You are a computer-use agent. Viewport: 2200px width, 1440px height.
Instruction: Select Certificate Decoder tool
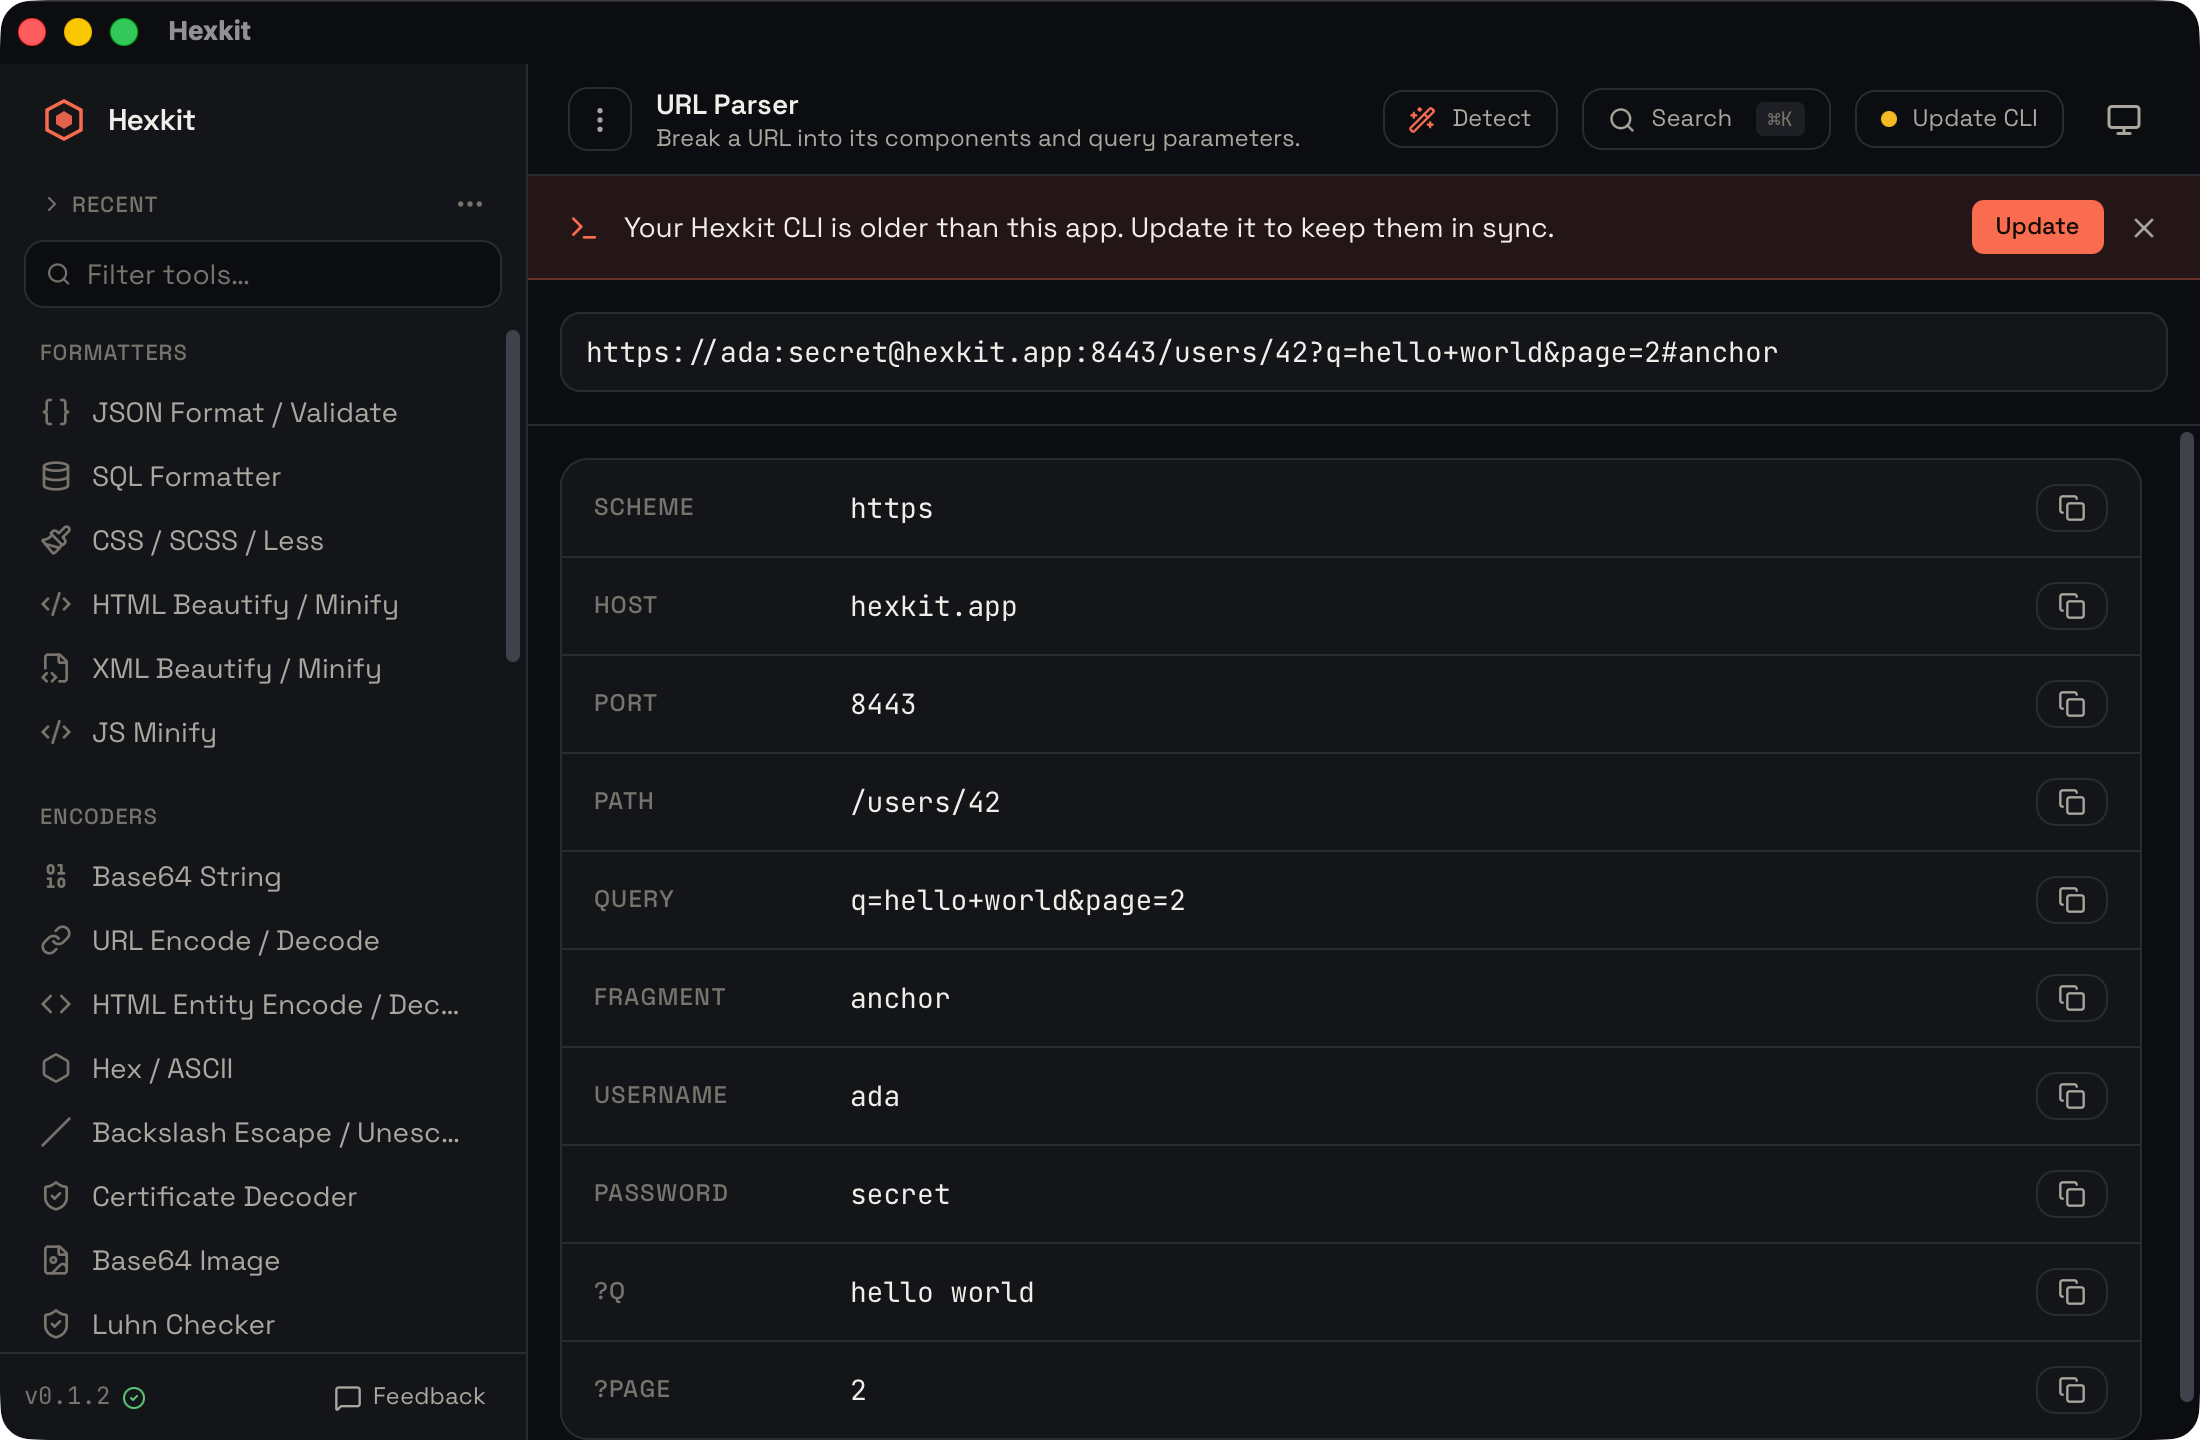tap(263, 1197)
